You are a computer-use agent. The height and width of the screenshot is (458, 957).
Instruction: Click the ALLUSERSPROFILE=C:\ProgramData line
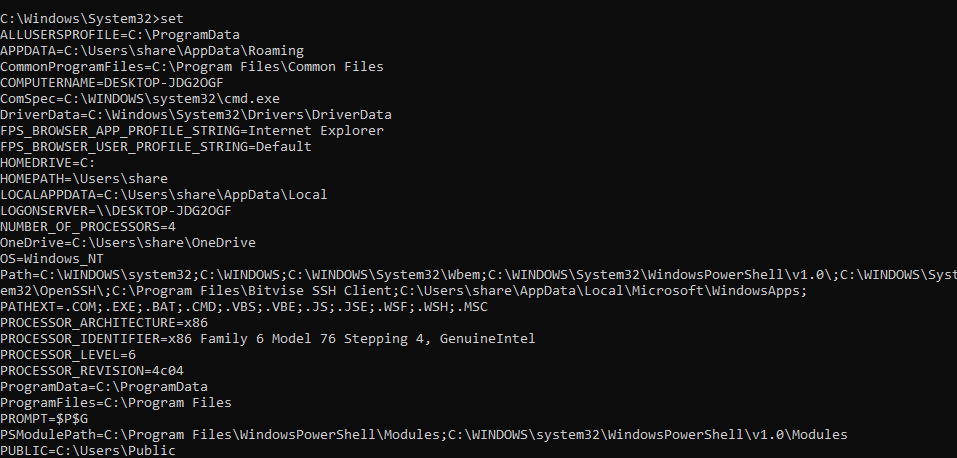tap(120, 35)
